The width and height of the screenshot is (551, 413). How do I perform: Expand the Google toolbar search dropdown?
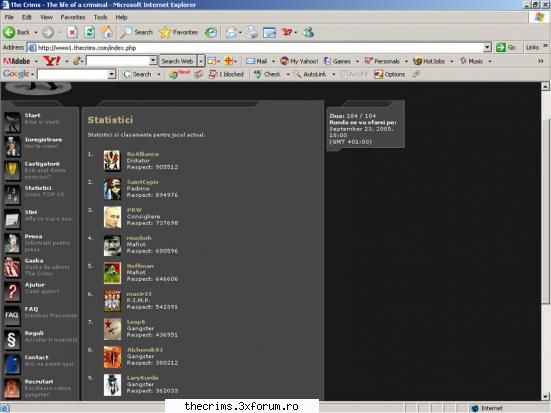[111, 74]
